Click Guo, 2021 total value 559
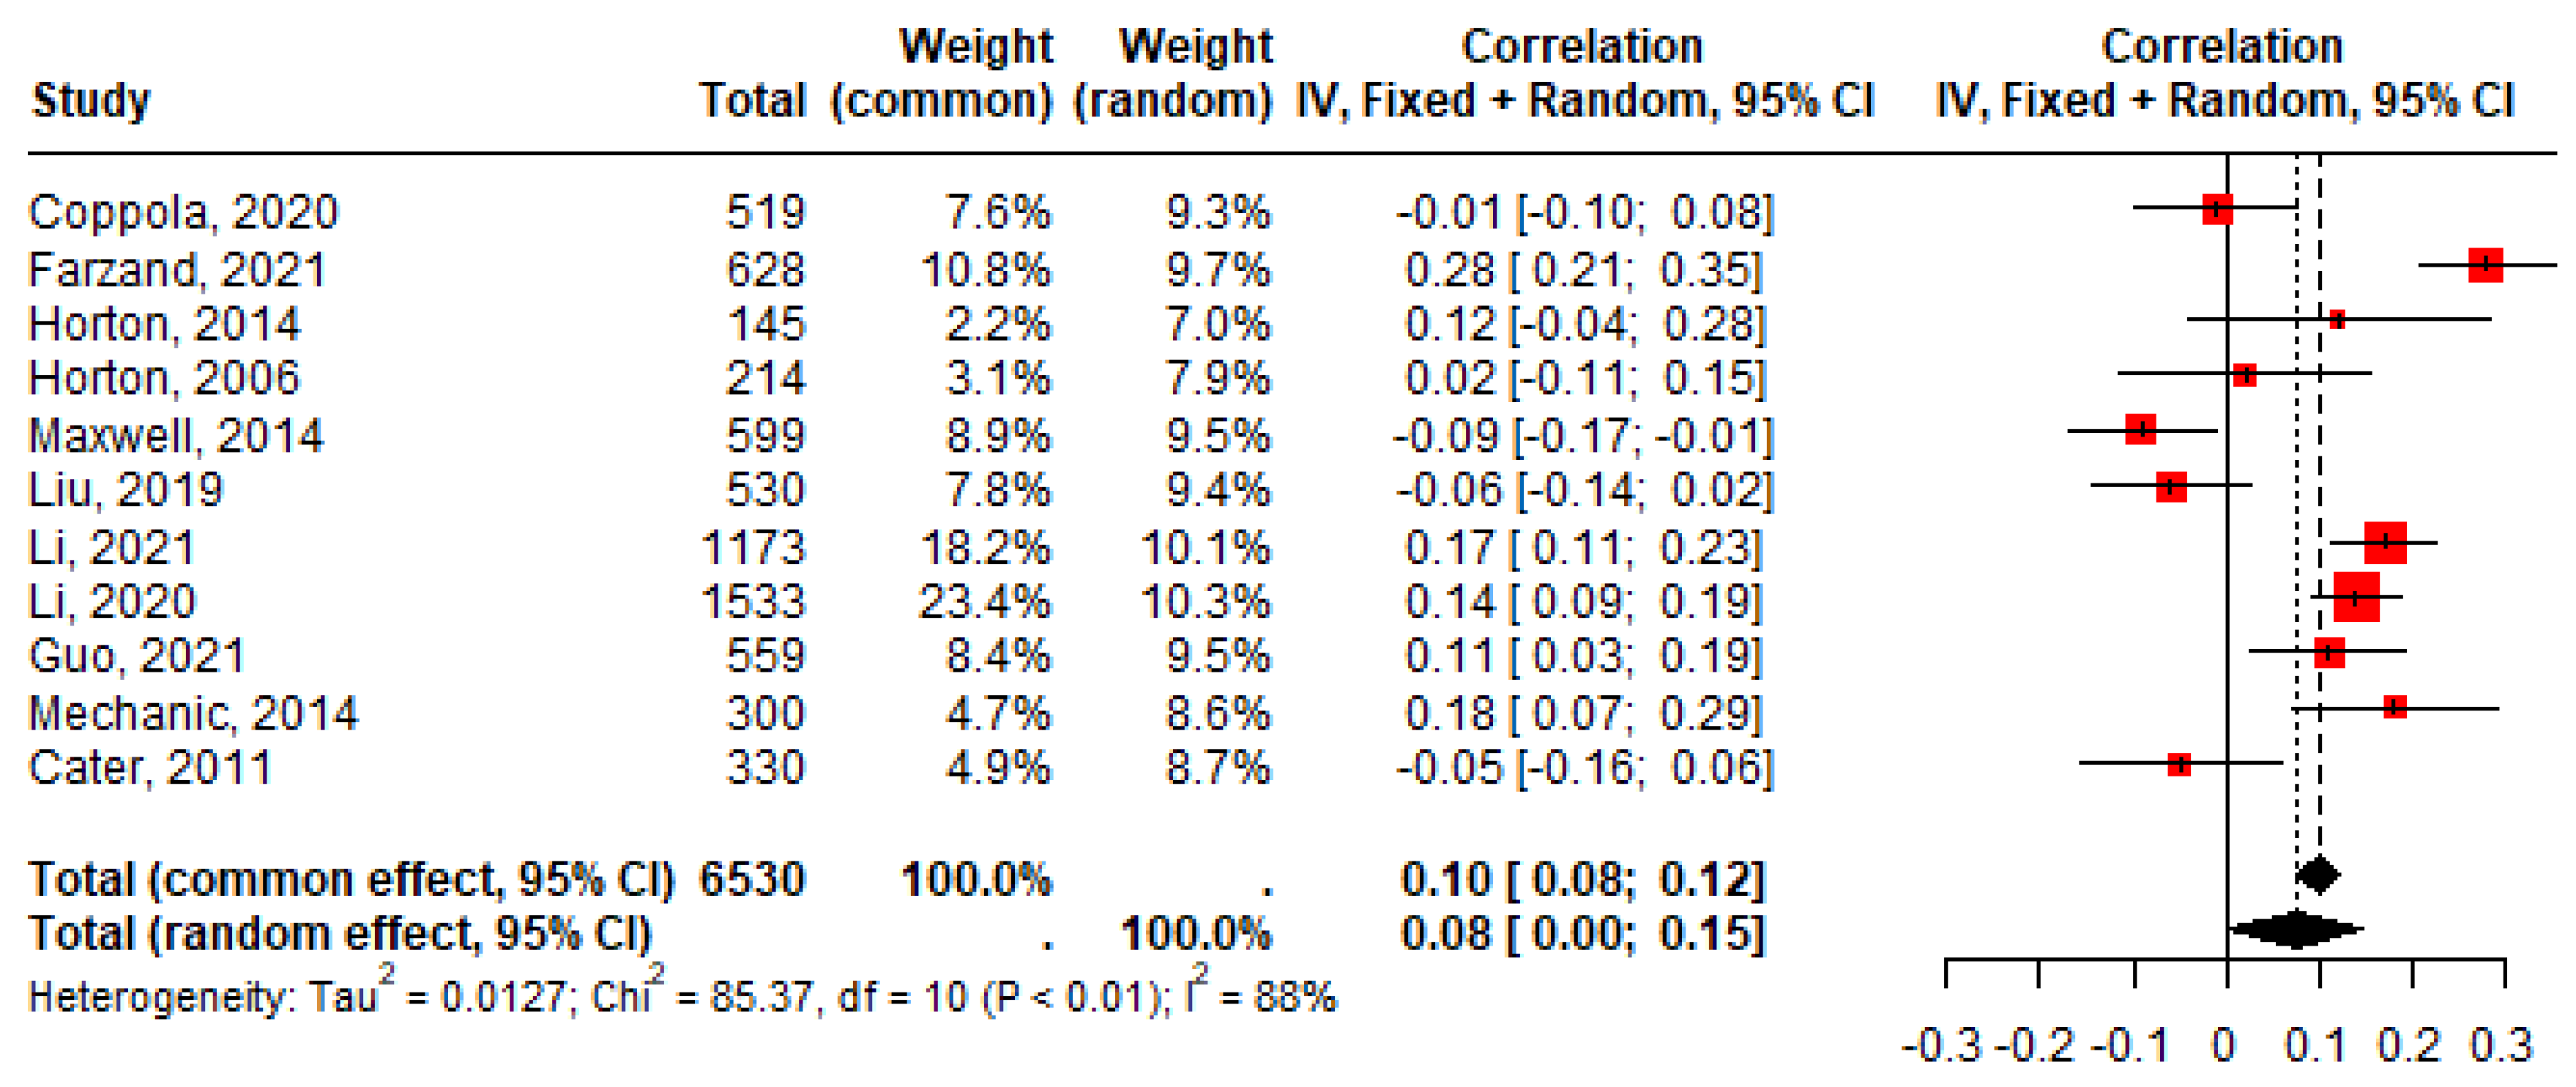The height and width of the screenshot is (1087, 2576). 765,656
